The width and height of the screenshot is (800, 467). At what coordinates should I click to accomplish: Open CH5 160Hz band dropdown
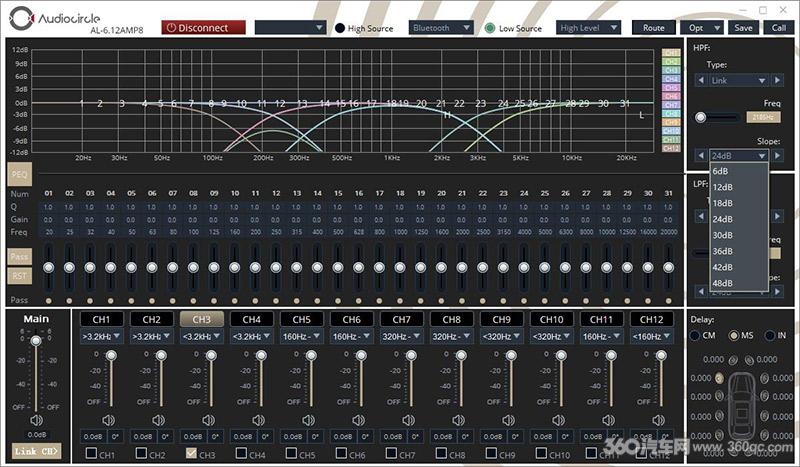pos(301,336)
